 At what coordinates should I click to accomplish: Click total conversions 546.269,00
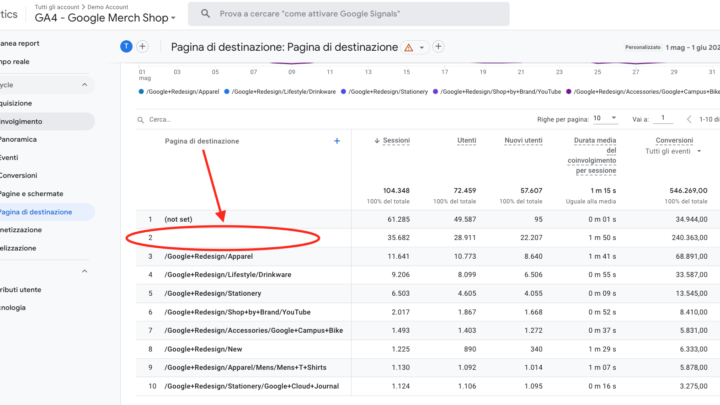point(688,191)
